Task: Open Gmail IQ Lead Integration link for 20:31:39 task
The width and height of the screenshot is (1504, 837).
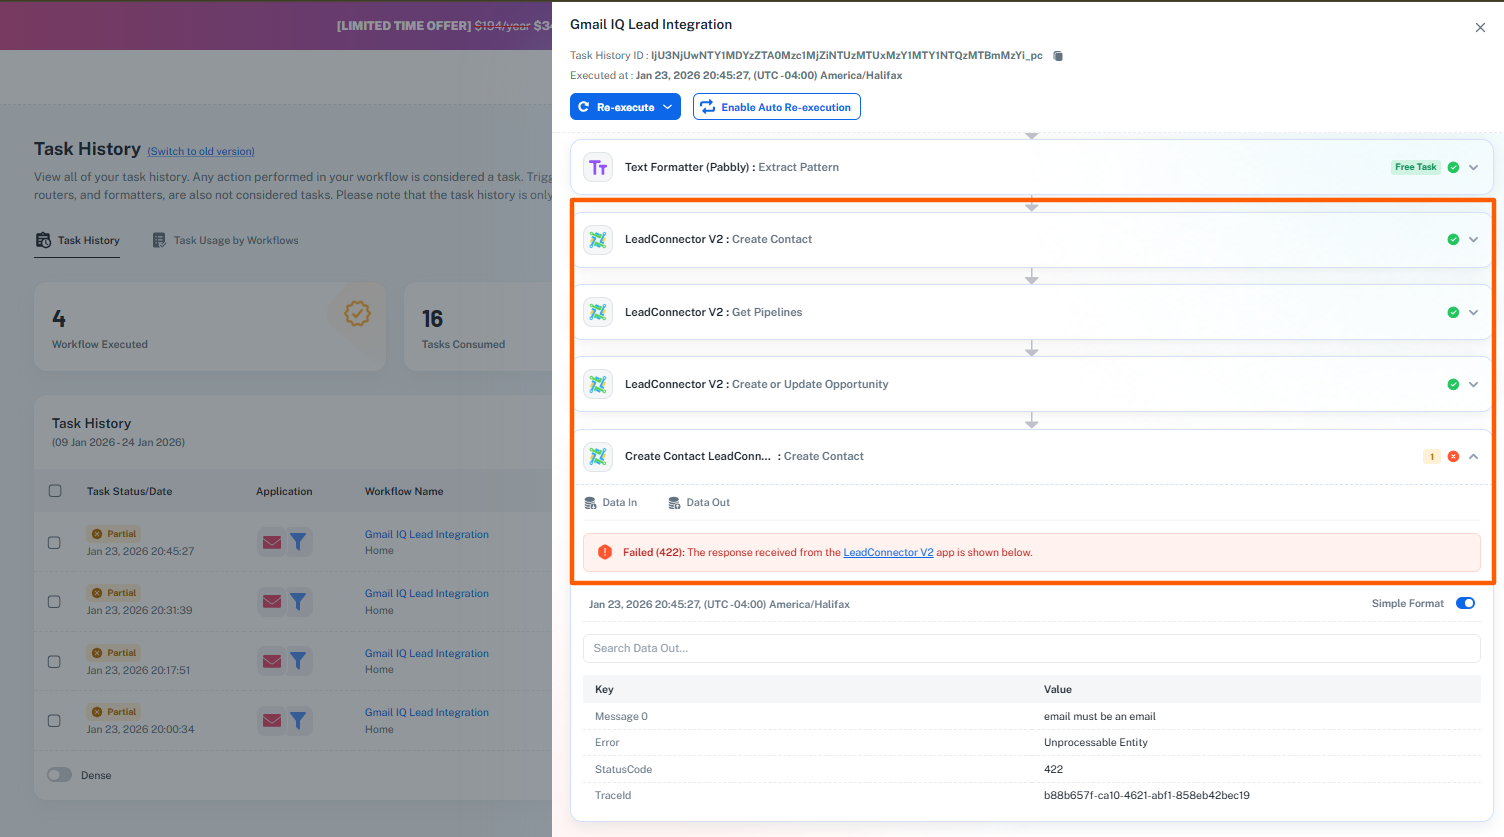Action: 427,593
